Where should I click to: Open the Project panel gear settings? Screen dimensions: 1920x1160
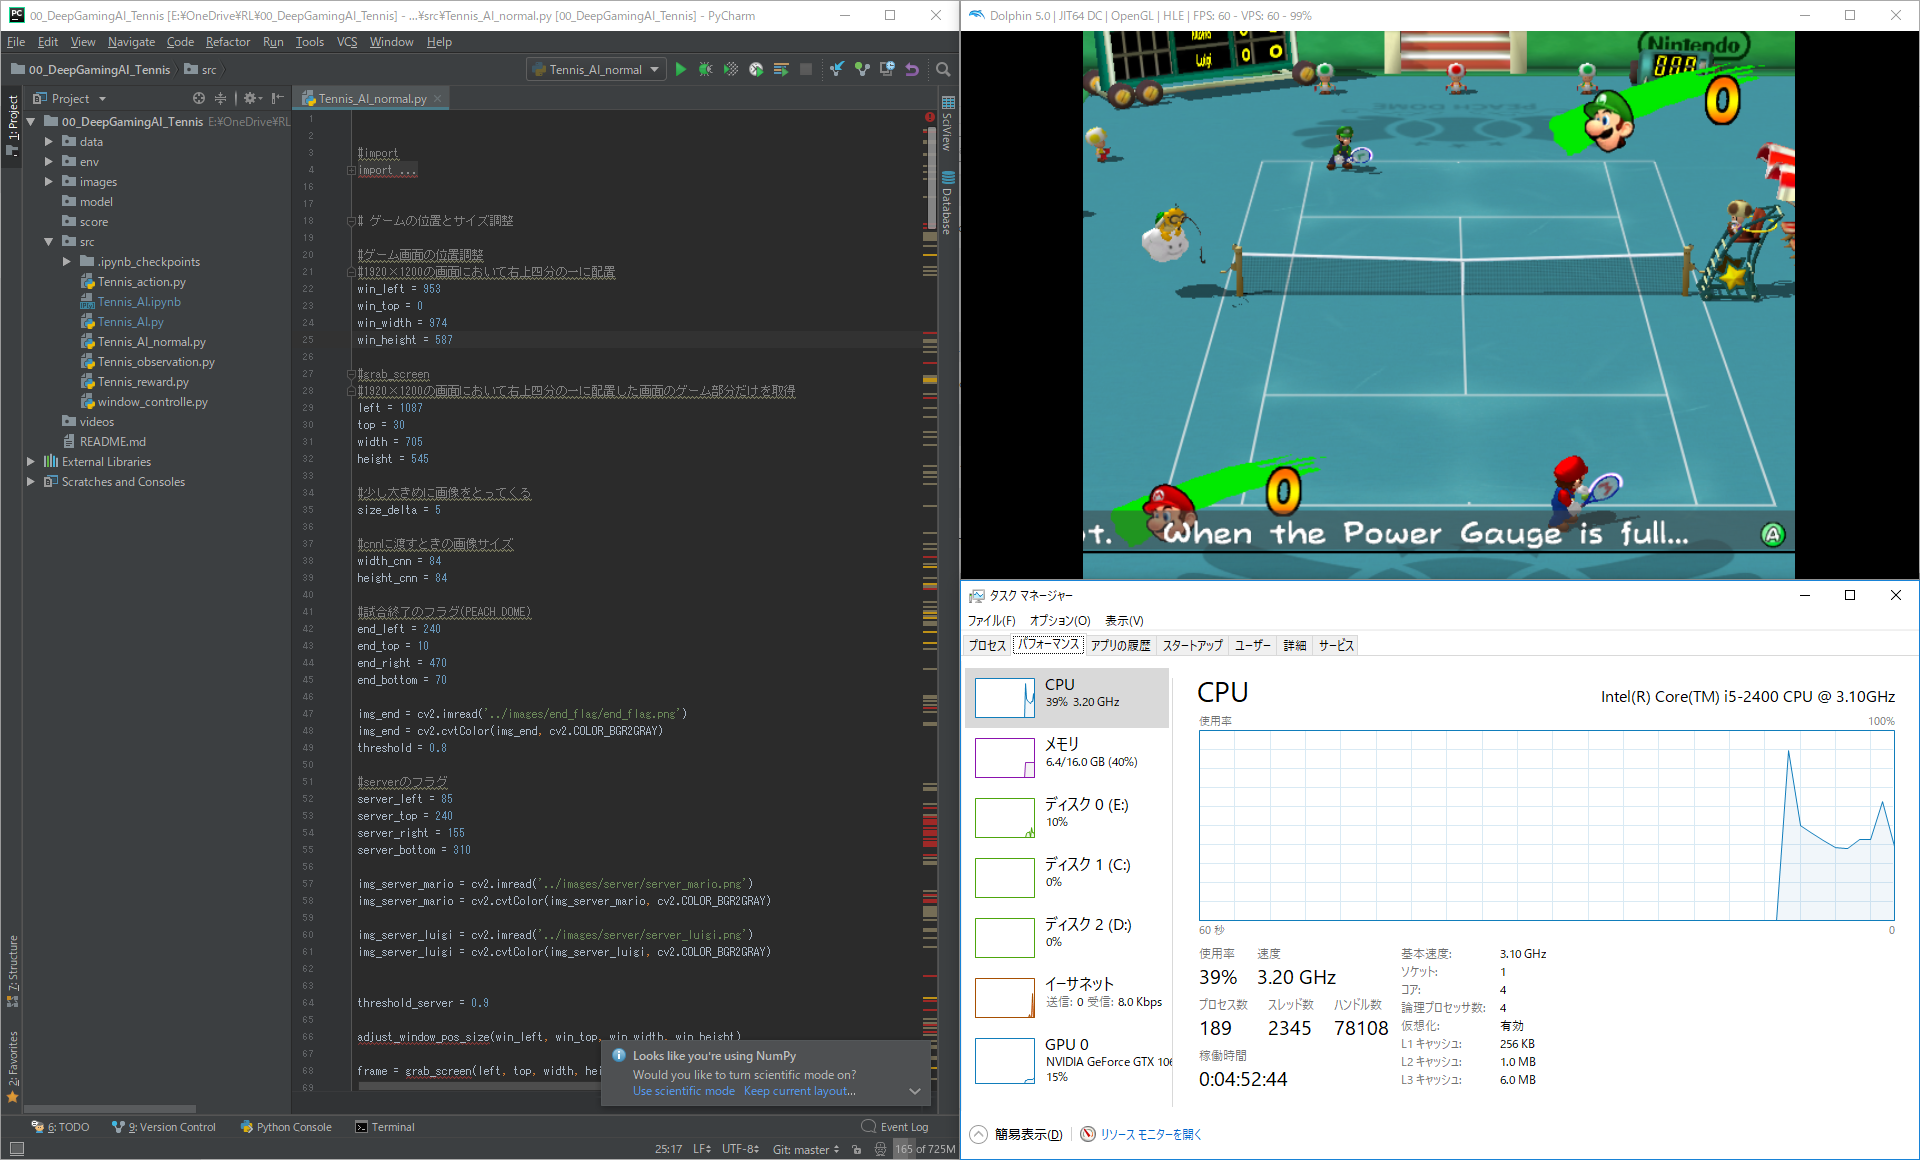(x=252, y=98)
